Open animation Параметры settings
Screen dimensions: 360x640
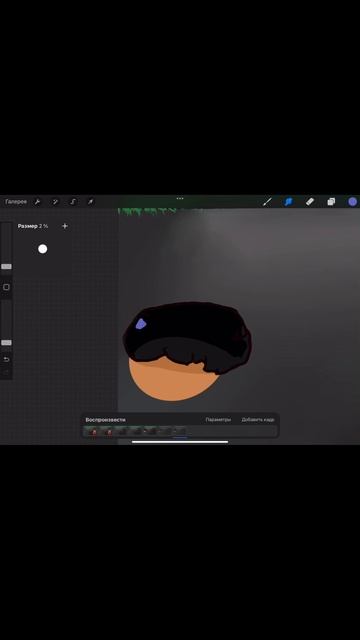point(218,420)
